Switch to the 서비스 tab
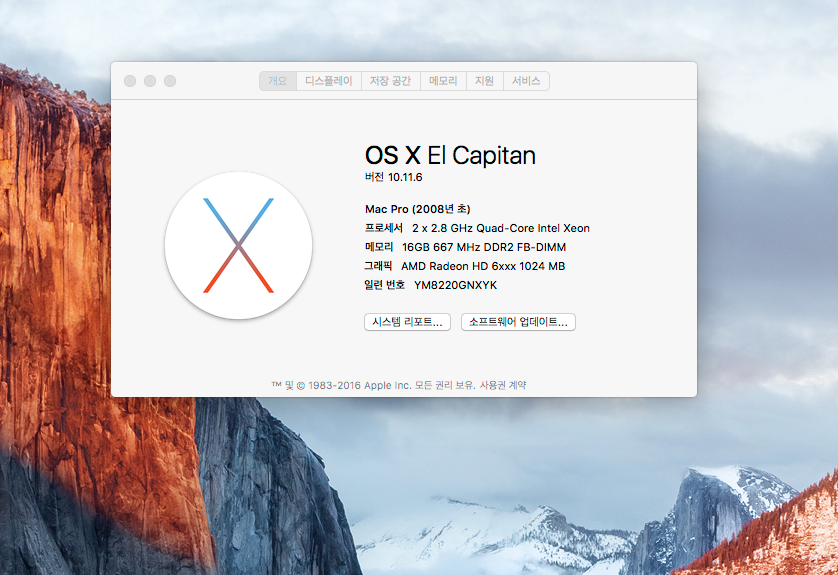Screen dimensions: 838x575 pyautogui.click(x=526, y=81)
